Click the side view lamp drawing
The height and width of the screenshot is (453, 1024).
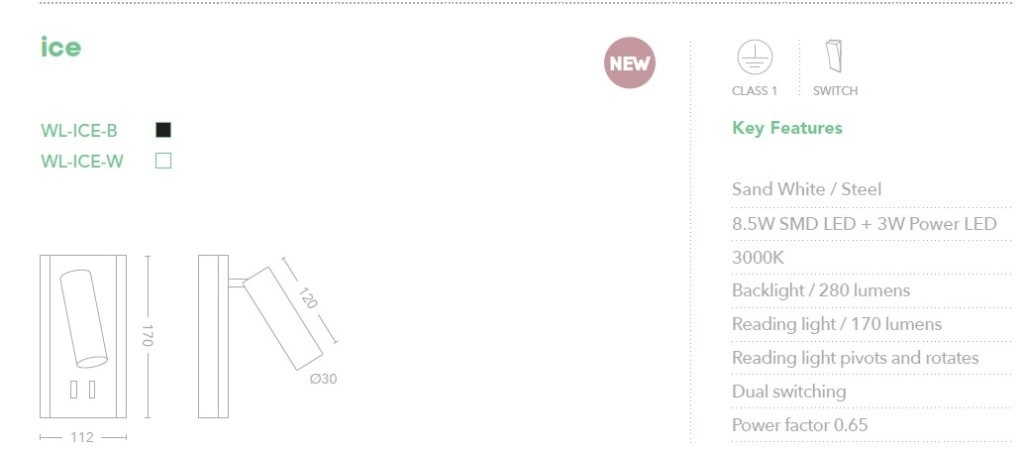[260, 336]
